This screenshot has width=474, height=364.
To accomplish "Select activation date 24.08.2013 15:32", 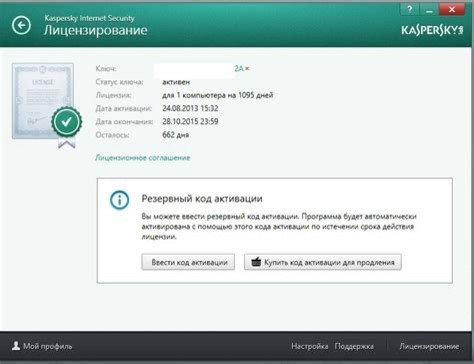I will (x=190, y=108).
